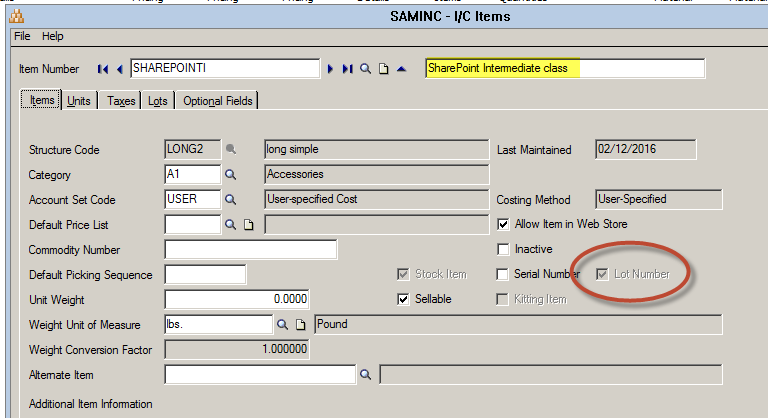Image resolution: width=768 pixels, height=418 pixels.
Task: Click the Costing Method value User-Specified
Action: point(659,199)
